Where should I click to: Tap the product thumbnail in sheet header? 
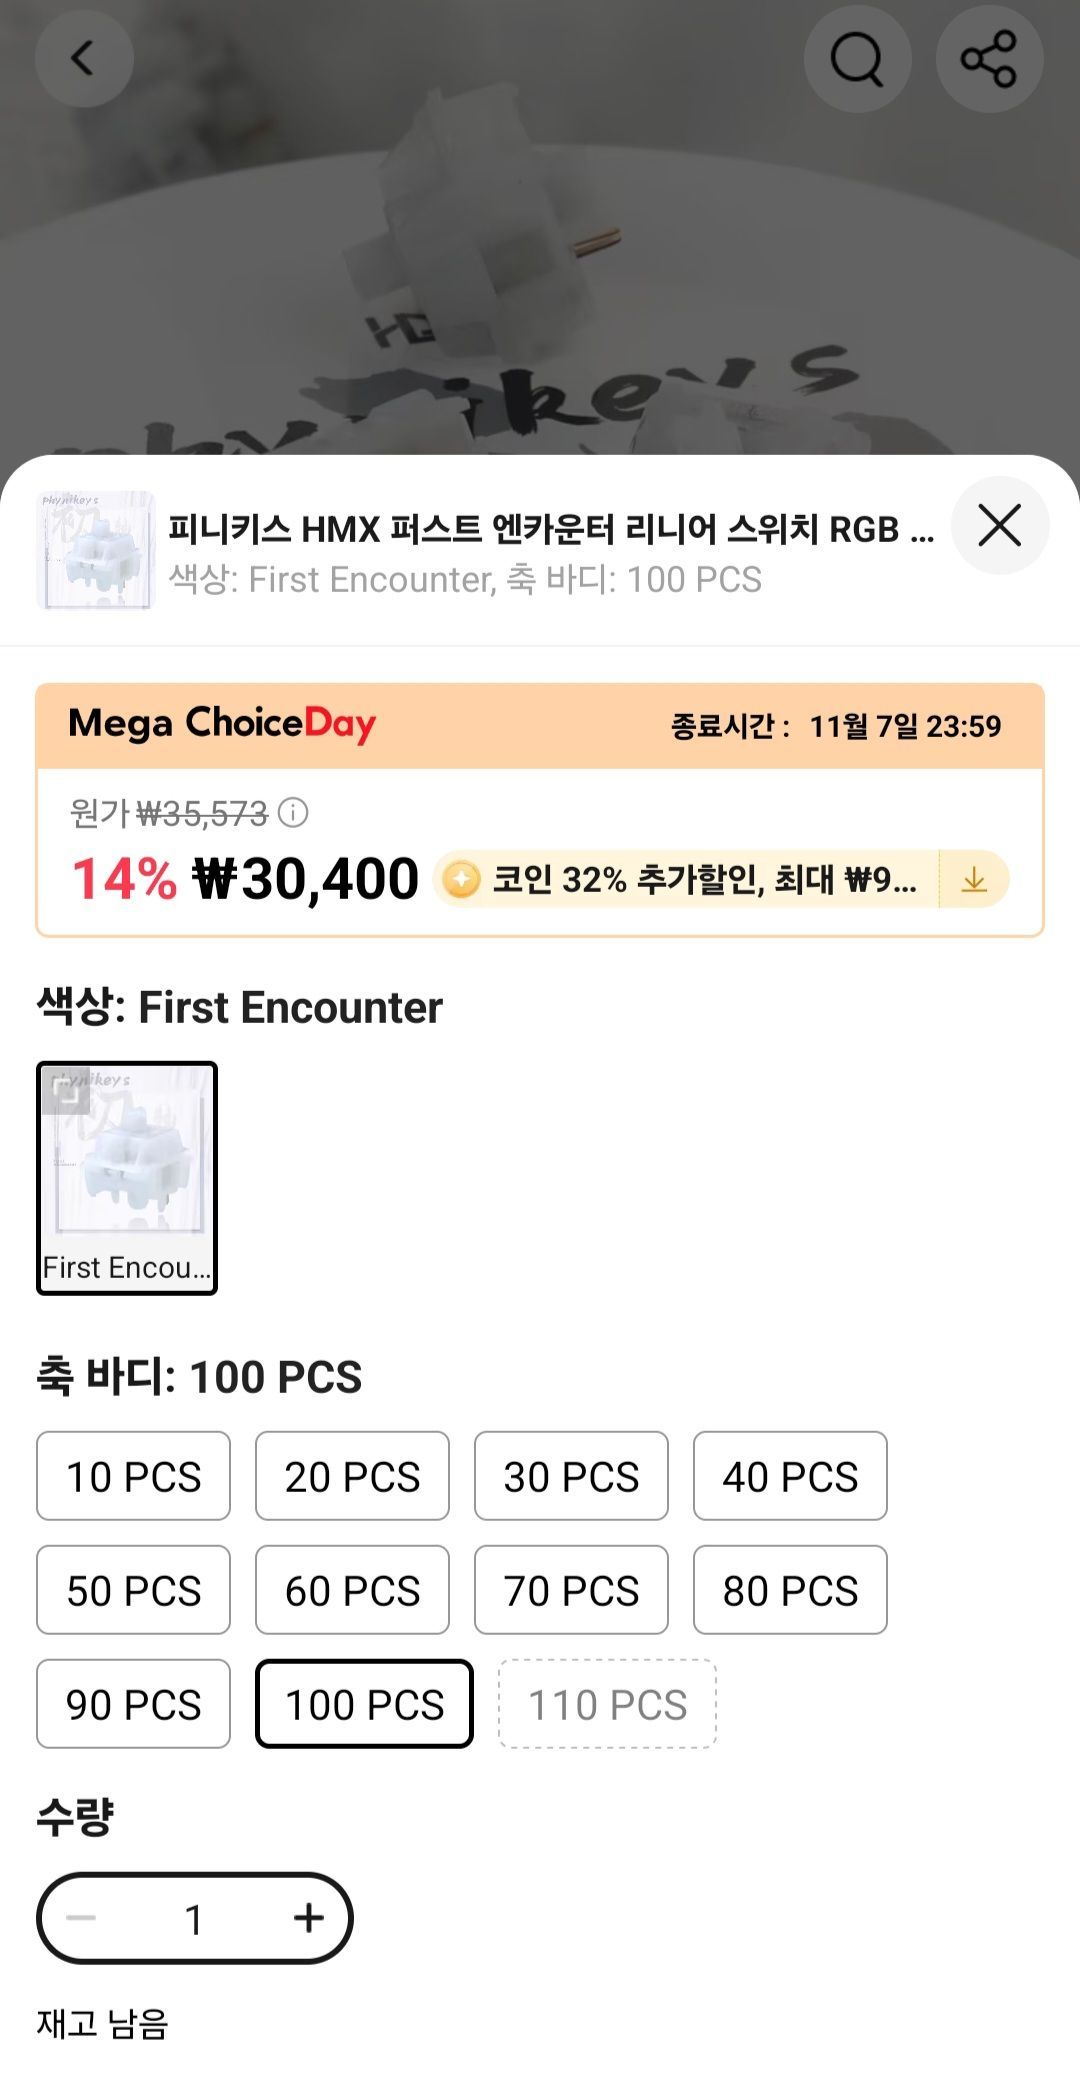click(96, 550)
